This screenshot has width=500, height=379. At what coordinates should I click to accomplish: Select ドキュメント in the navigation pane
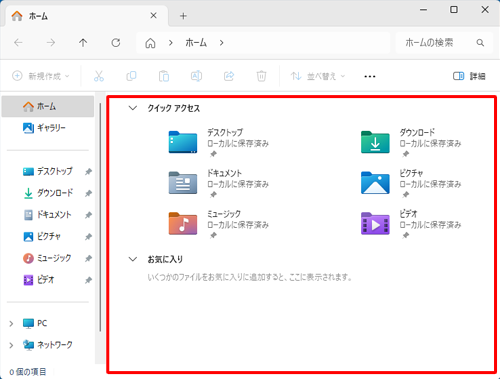point(48,215)
